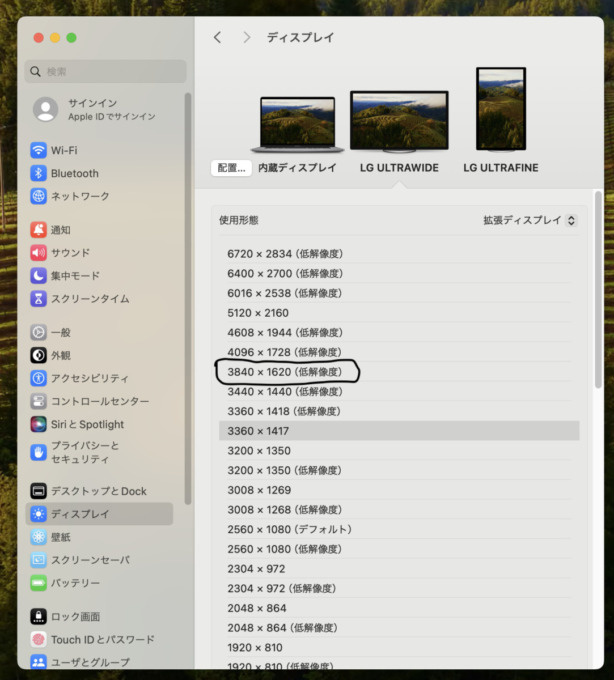Open サウンド speaker icon
The image size is (614, 680).
pos(38,252)
